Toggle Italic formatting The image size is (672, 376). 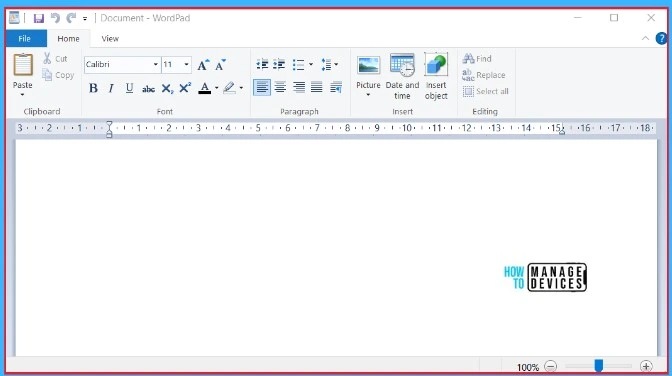click(111, 88)
